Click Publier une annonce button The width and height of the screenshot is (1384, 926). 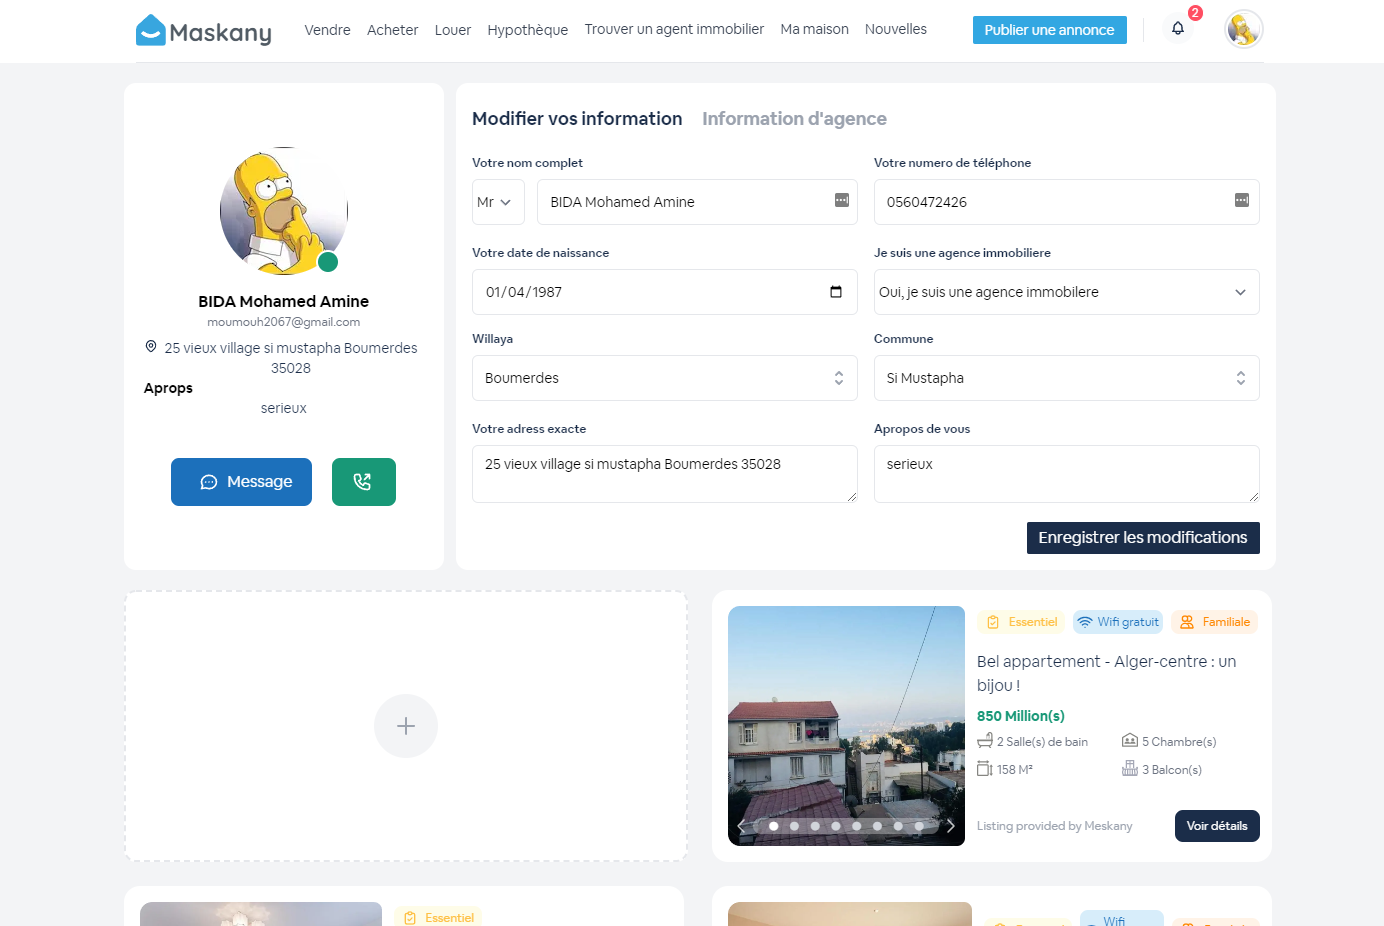(1050, 30)
